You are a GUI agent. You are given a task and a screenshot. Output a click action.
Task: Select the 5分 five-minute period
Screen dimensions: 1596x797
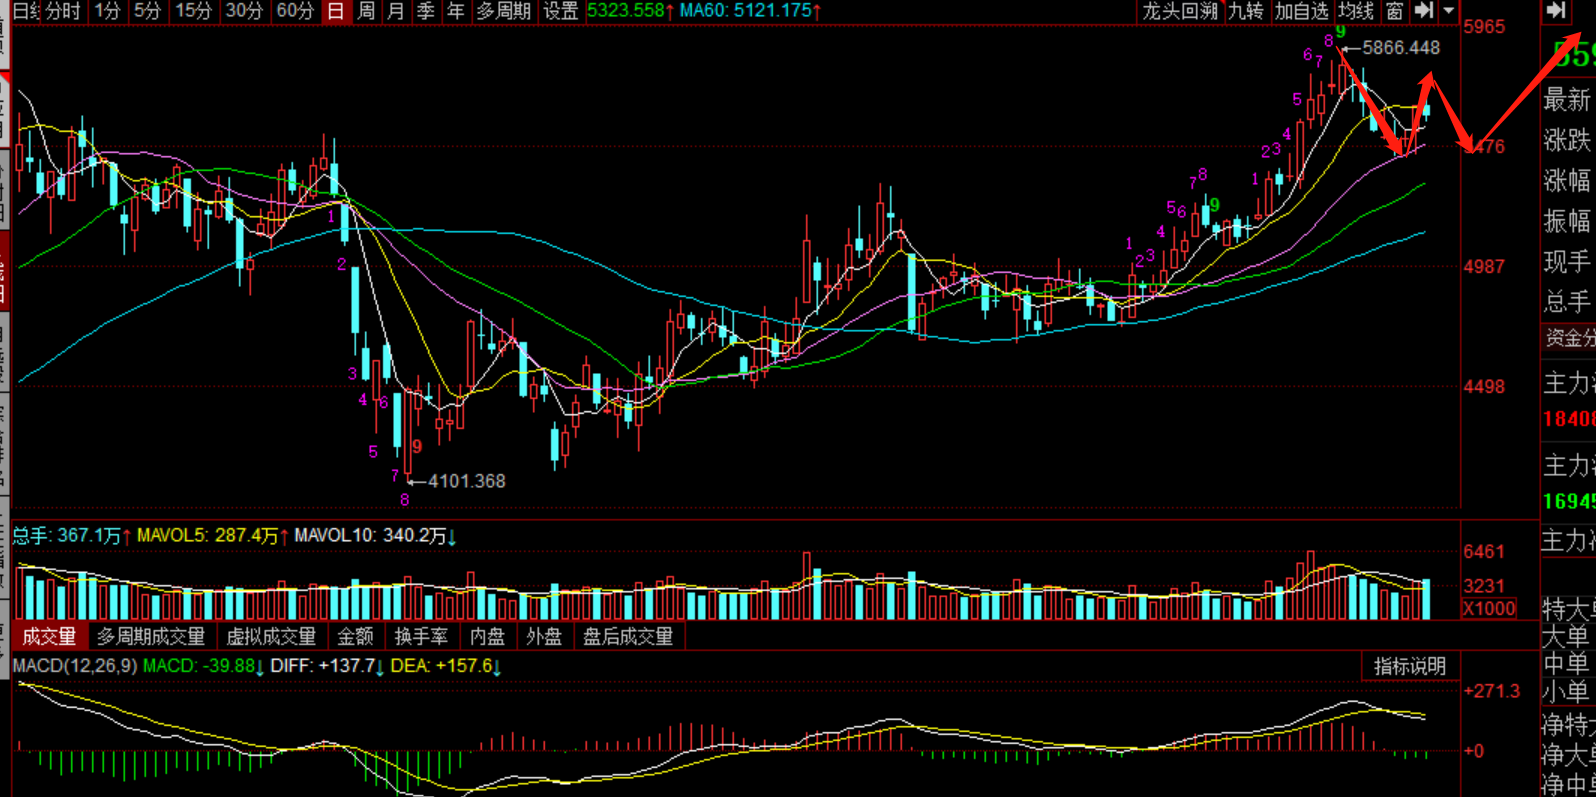[147, 11]
